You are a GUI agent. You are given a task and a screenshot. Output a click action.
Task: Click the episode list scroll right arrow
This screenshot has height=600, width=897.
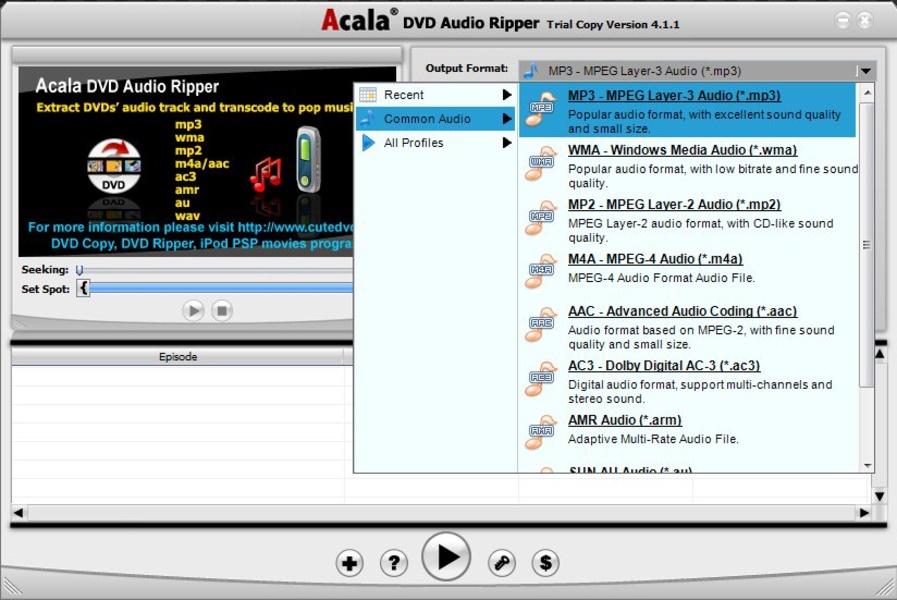864,512
